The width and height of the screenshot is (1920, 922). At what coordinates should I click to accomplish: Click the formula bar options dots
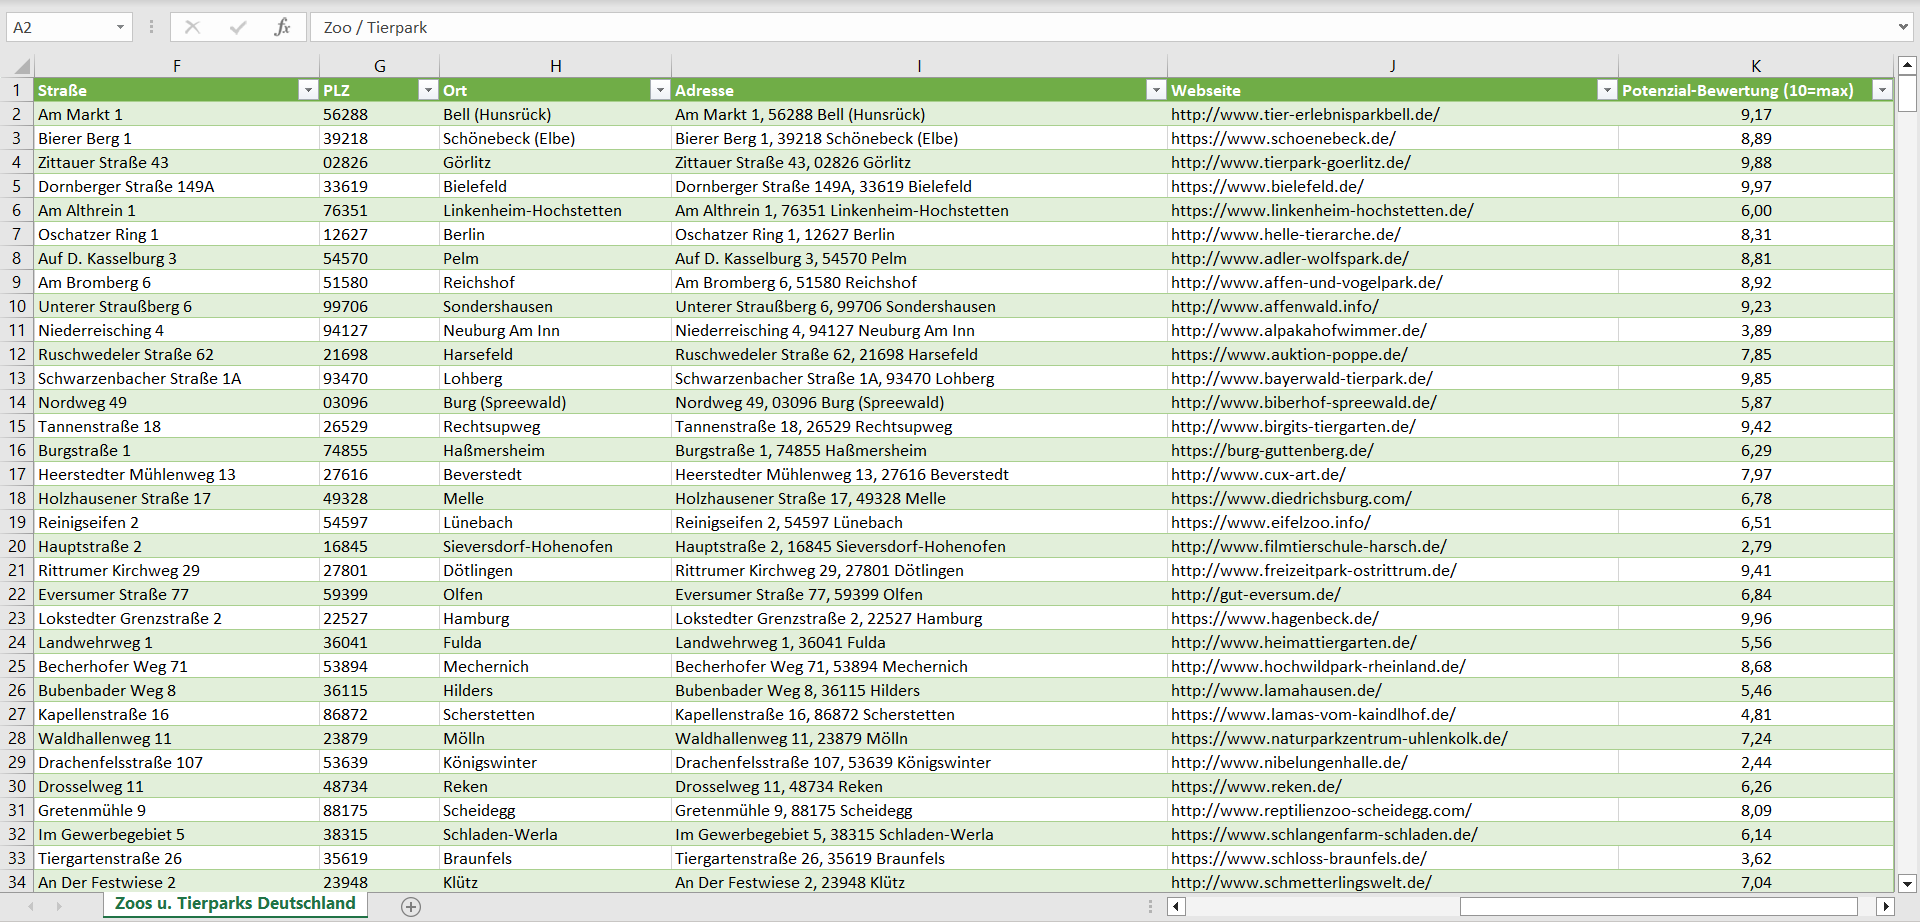151,27
